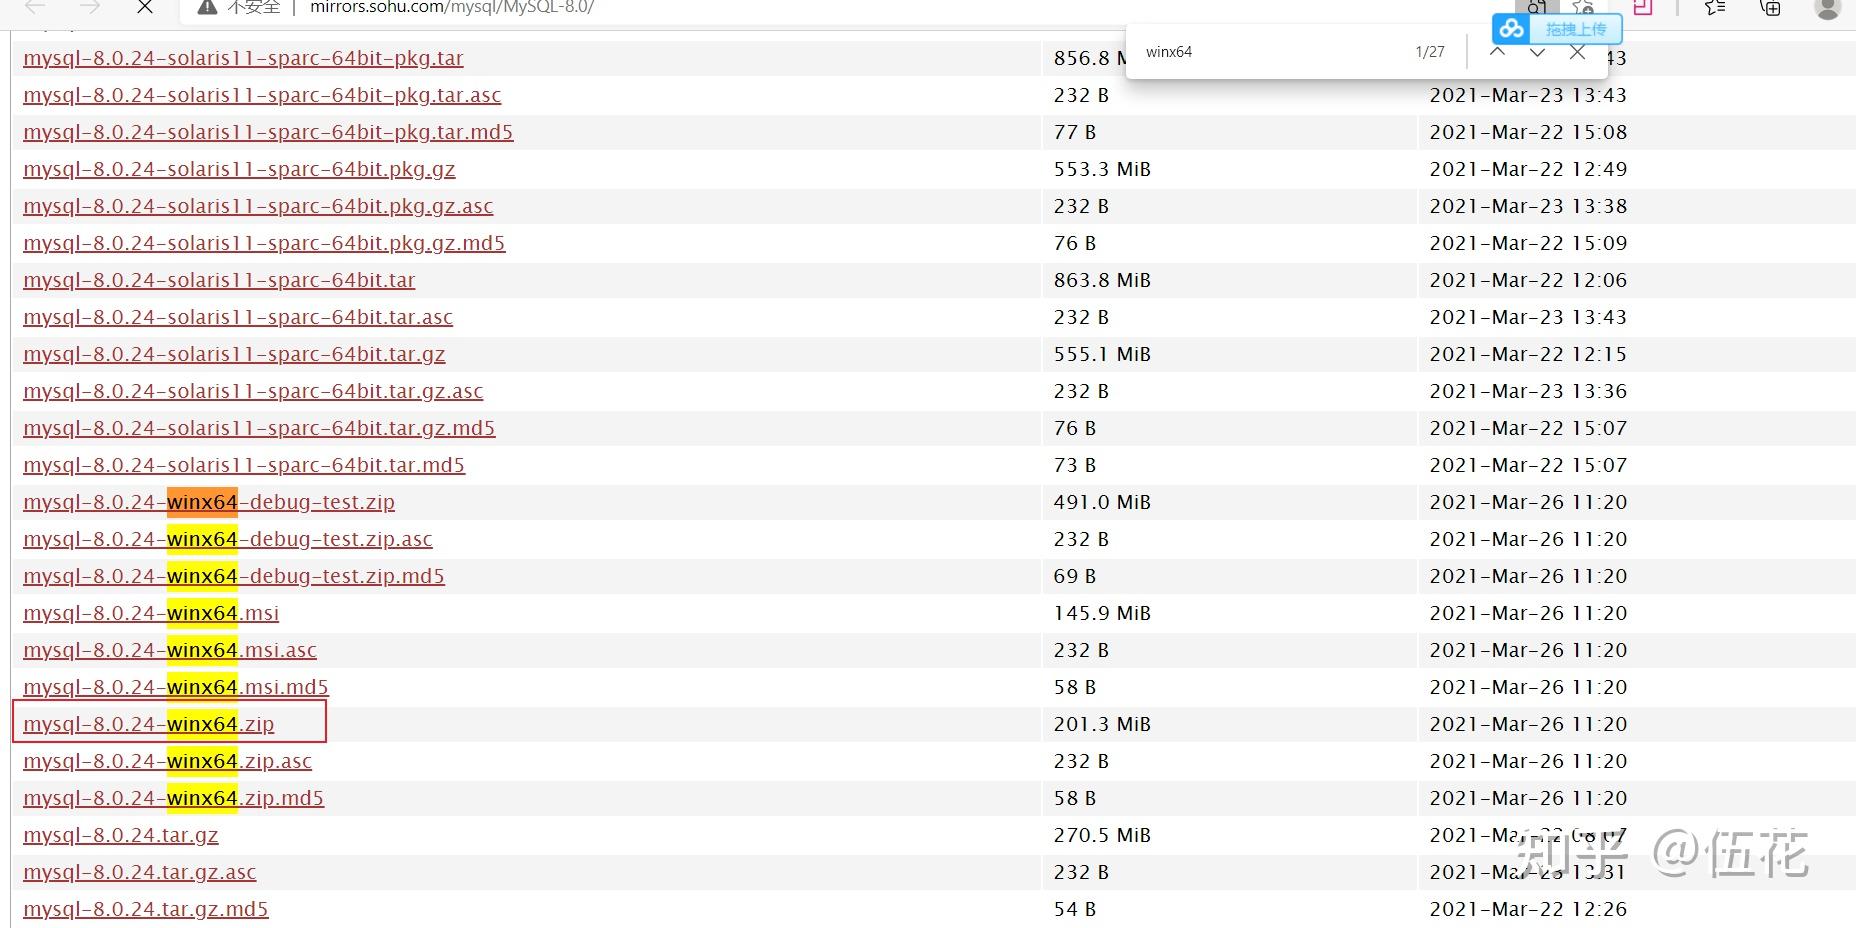
Task: Download mysql-8.0.24-winx64.zip
Action: pyautogui.click(x=148, y=724)
